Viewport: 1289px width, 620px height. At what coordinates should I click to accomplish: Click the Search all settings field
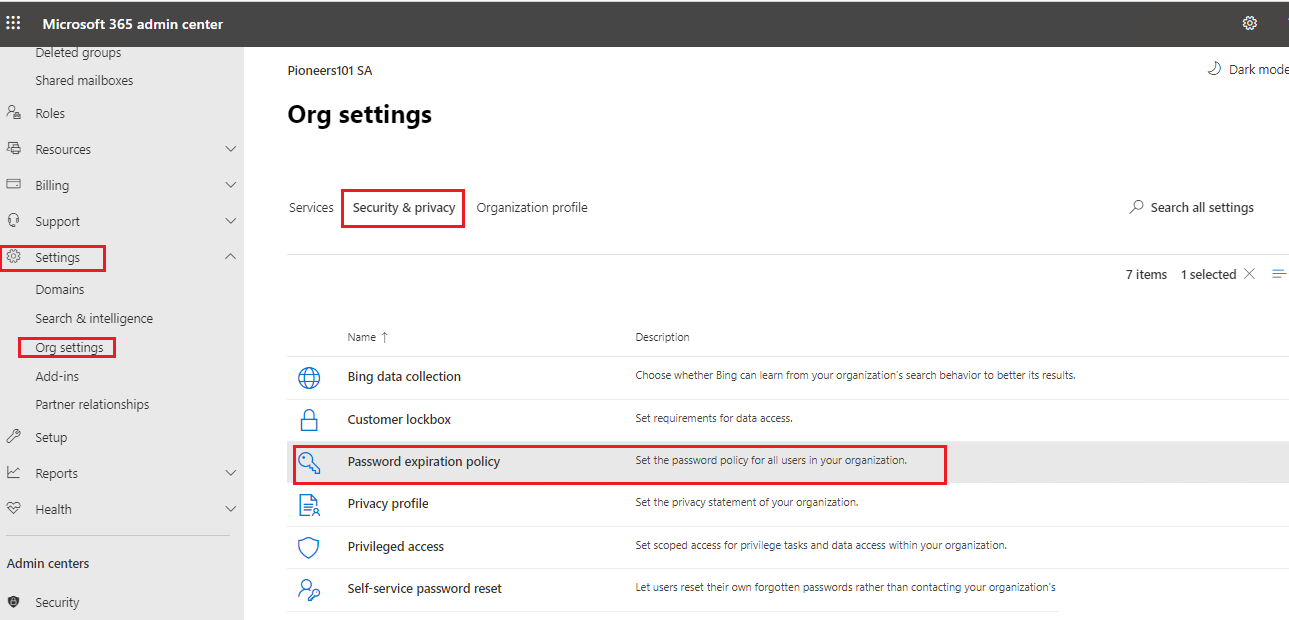[x=1192, y=207]
